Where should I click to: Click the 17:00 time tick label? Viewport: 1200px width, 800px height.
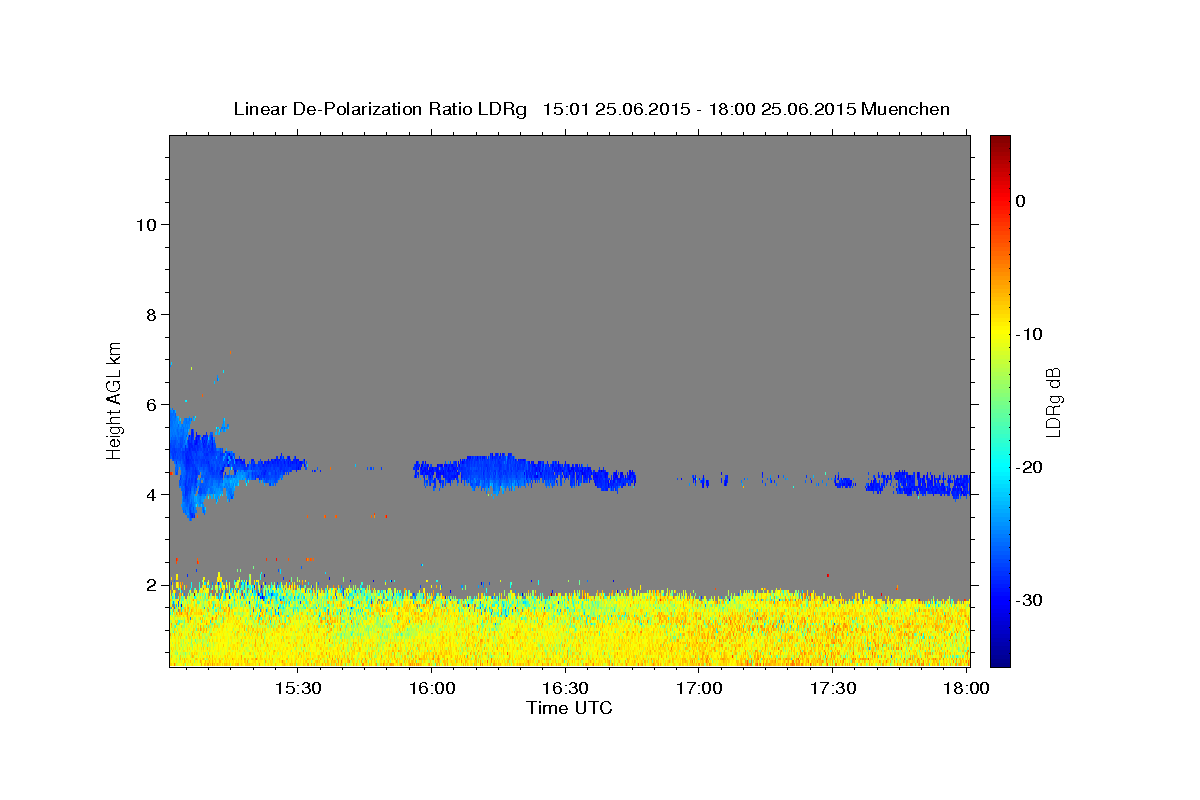tap(698, 688)
